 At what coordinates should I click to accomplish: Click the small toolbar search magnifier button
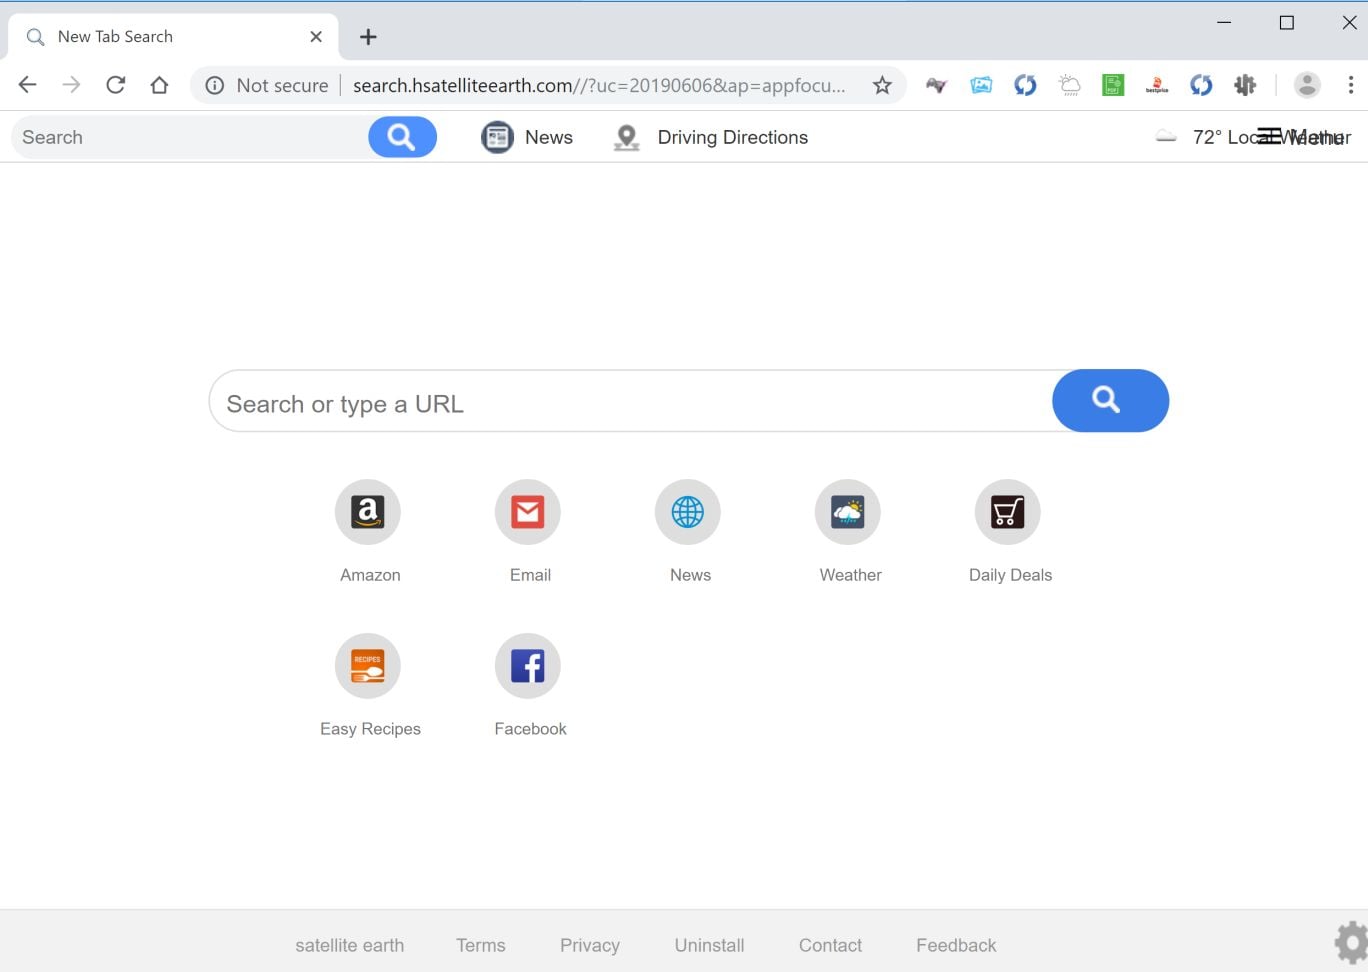pyautogui.click(x=402, y=137)
